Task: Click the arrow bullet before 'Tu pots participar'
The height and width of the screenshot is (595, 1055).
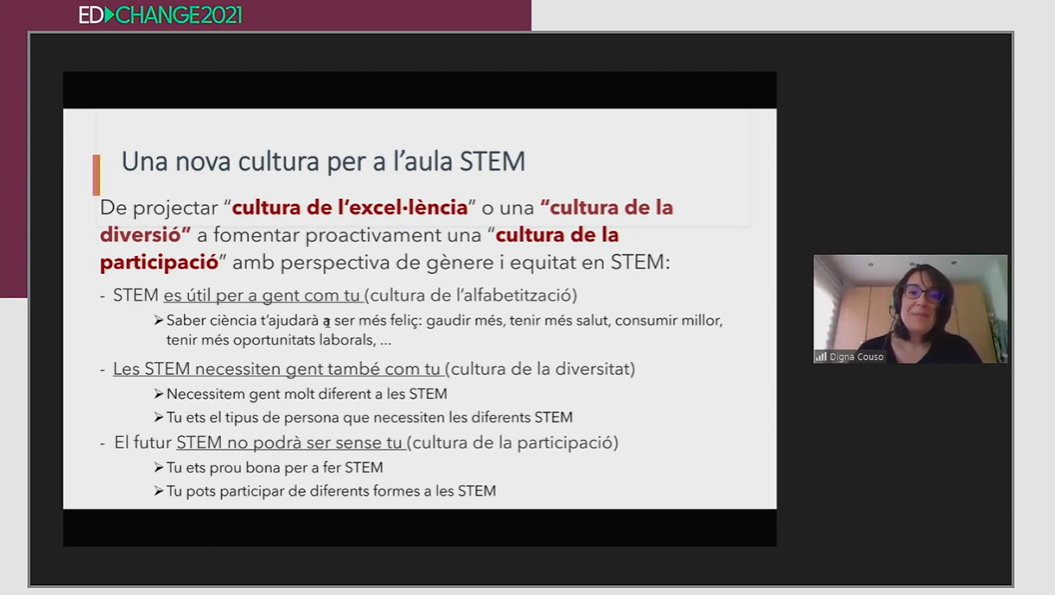Action: [x=158, y=491]
